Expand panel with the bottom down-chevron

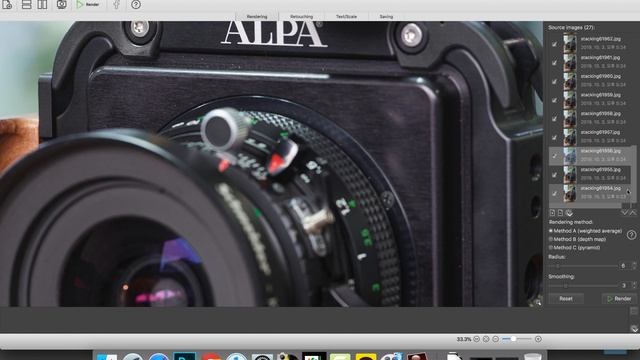click(634, 329)
